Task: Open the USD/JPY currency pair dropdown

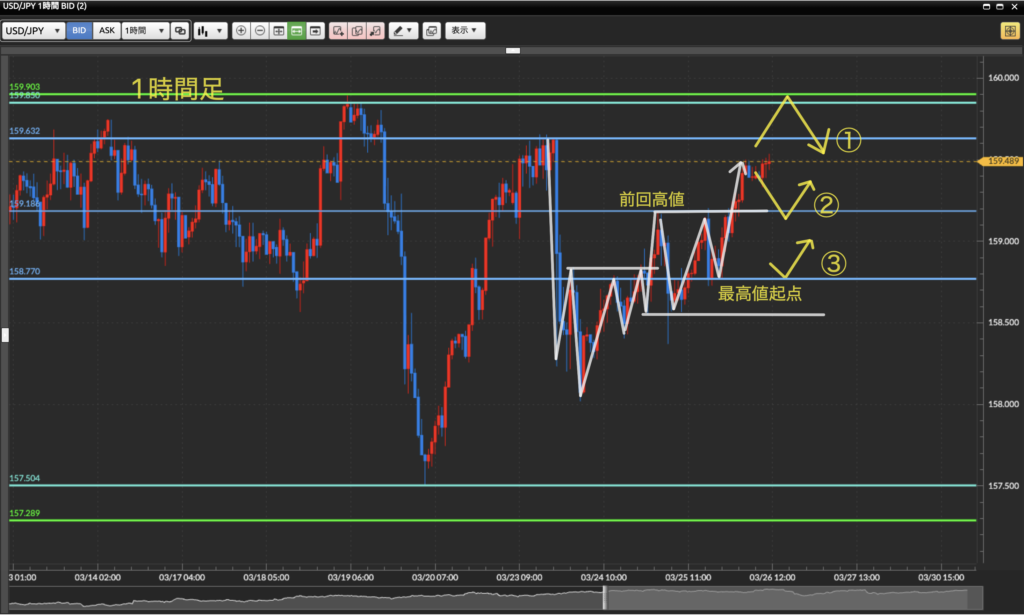Action: pos(34,31)
